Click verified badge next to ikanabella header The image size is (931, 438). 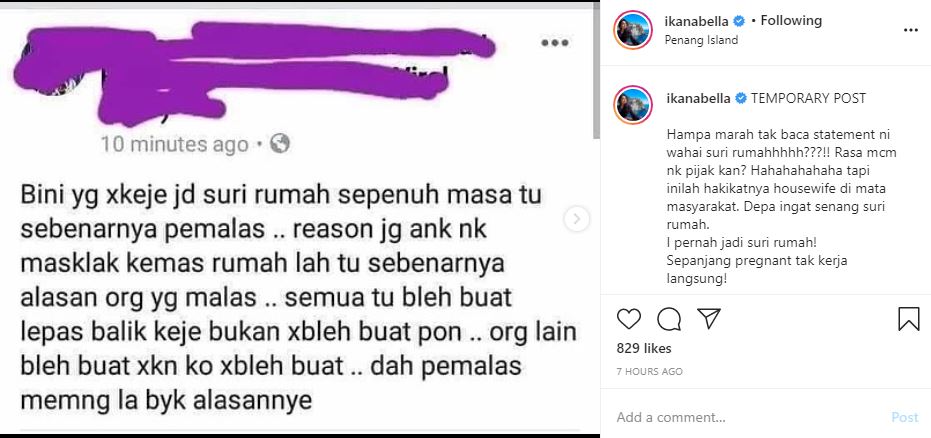coord(739,21)
